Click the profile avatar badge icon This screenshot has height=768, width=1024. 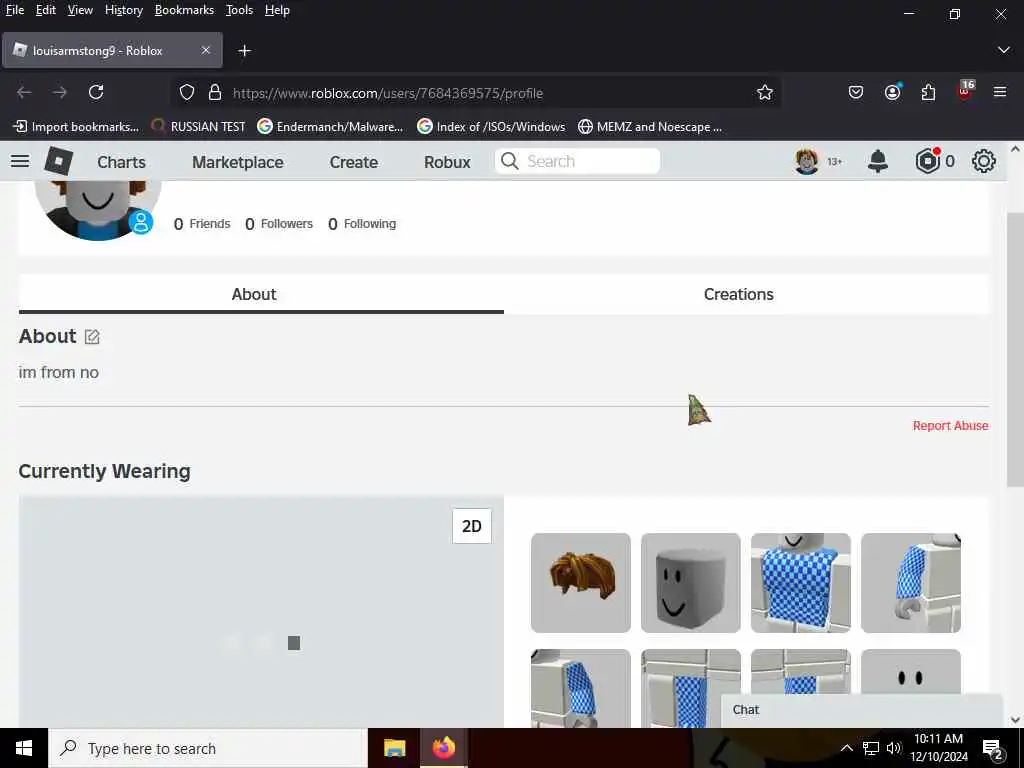pos(140,222)
